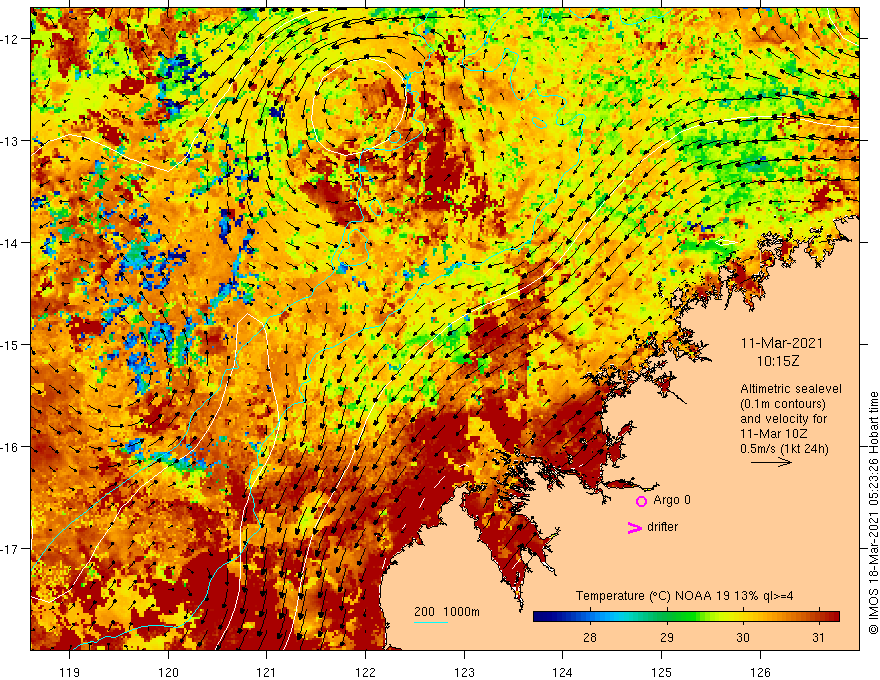The width and height of the screenshot is (880, 680).
Task: Click the '200 1000m' depth legend text
Action: pyautogui.click(x=447, y=612)
